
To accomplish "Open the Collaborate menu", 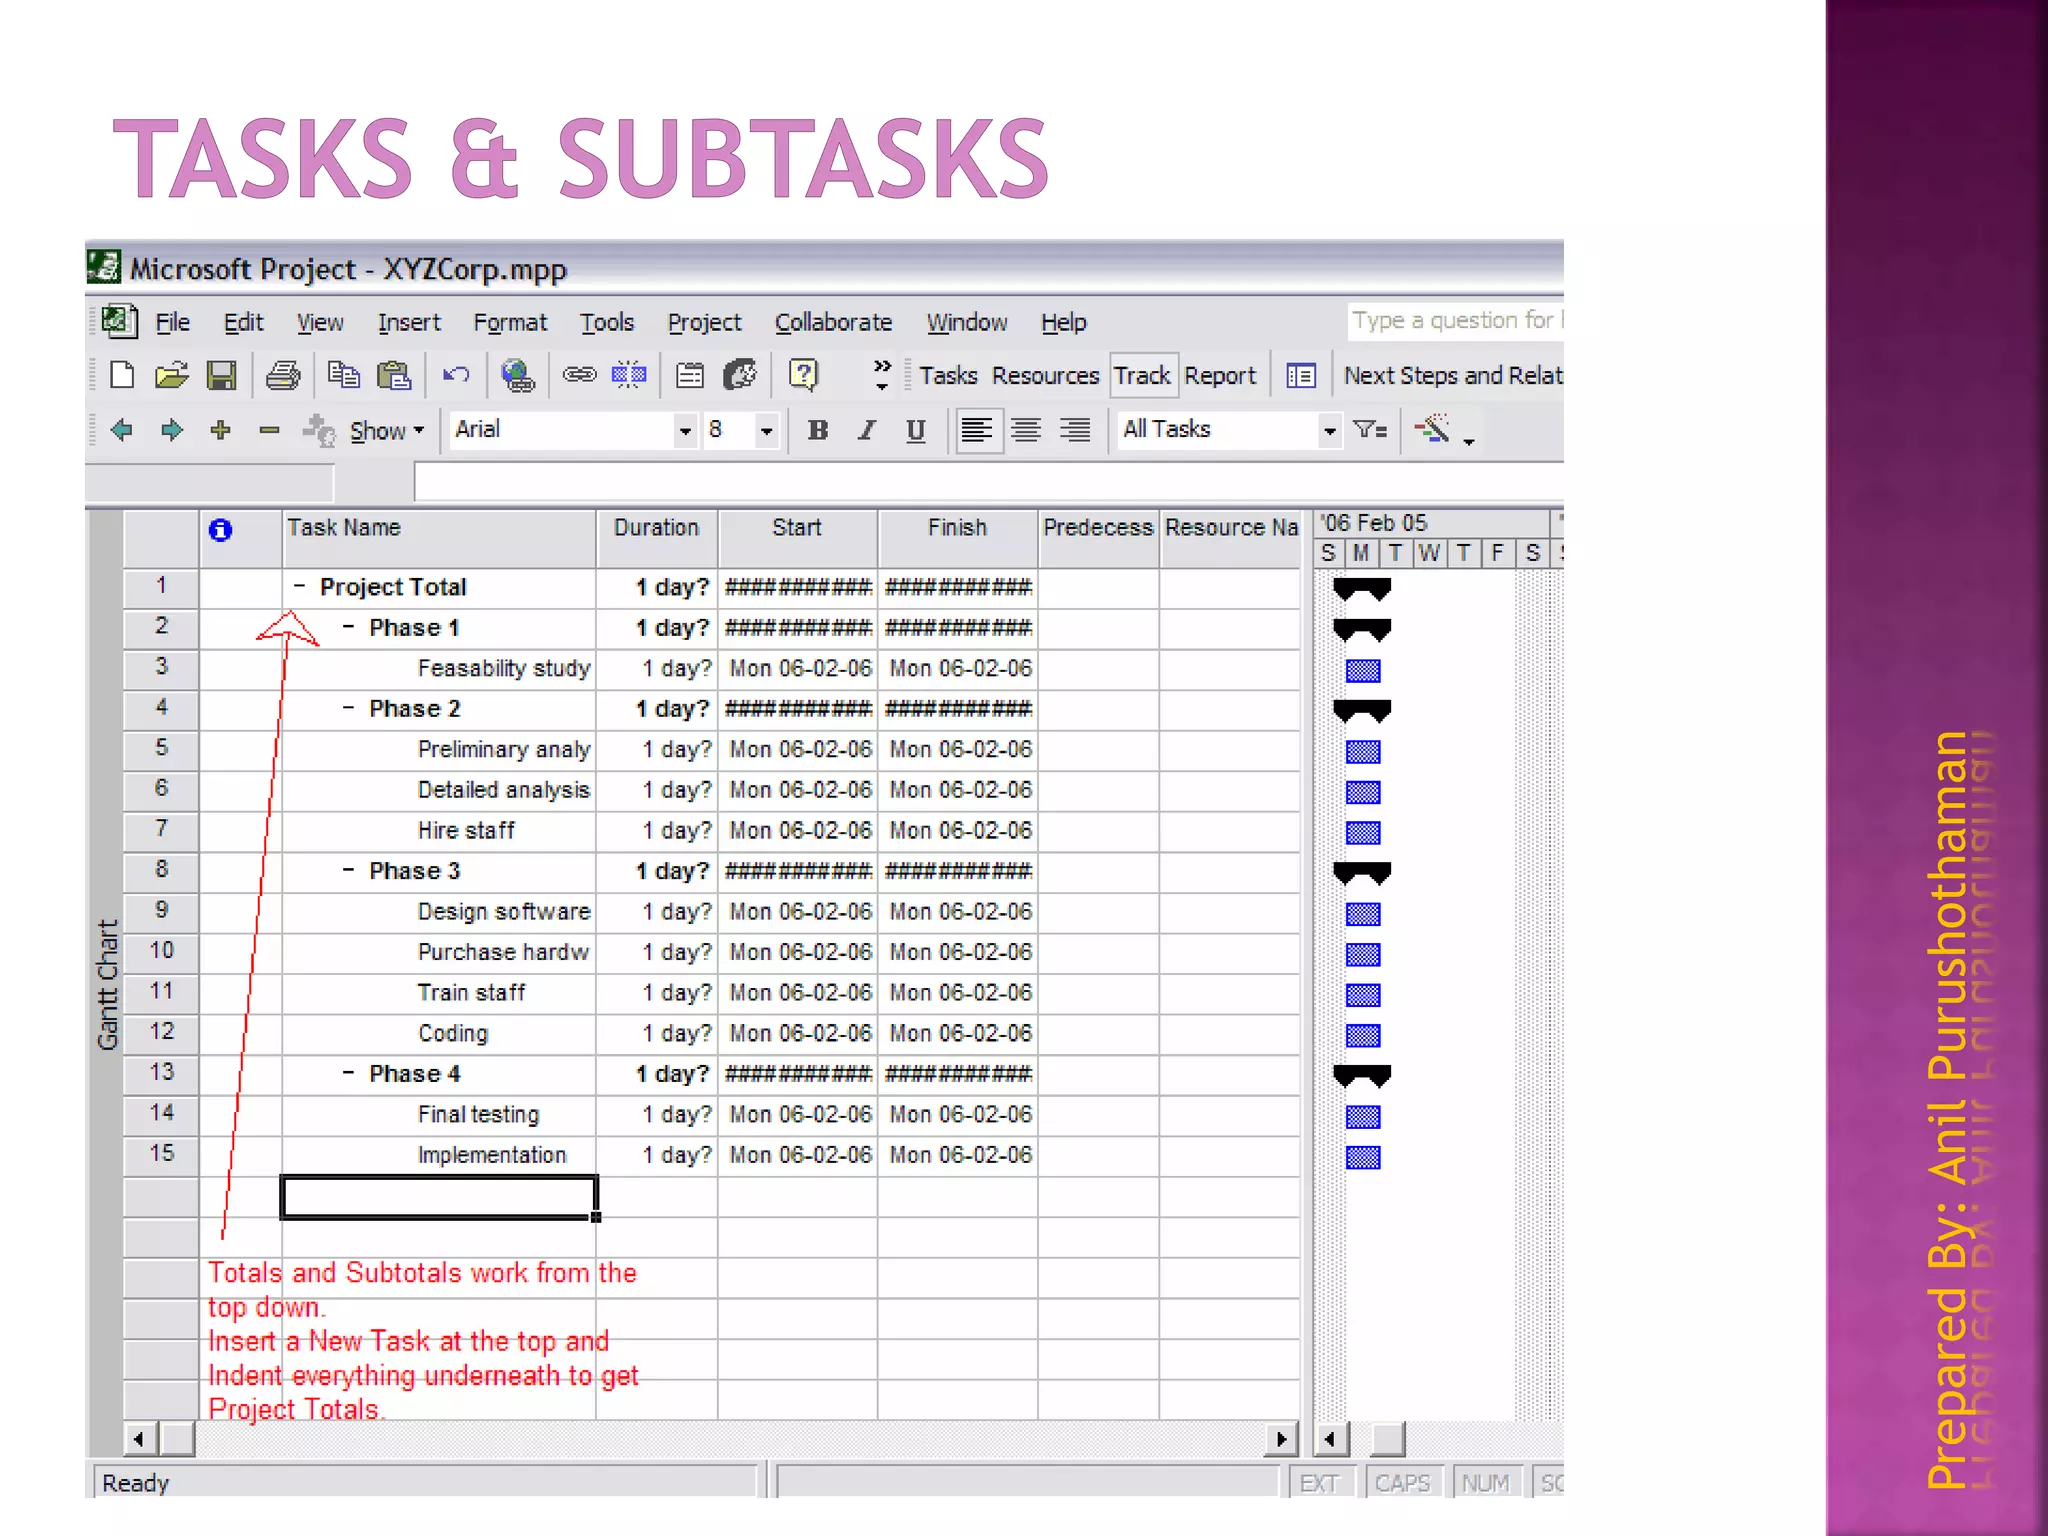I will [833, 323].
